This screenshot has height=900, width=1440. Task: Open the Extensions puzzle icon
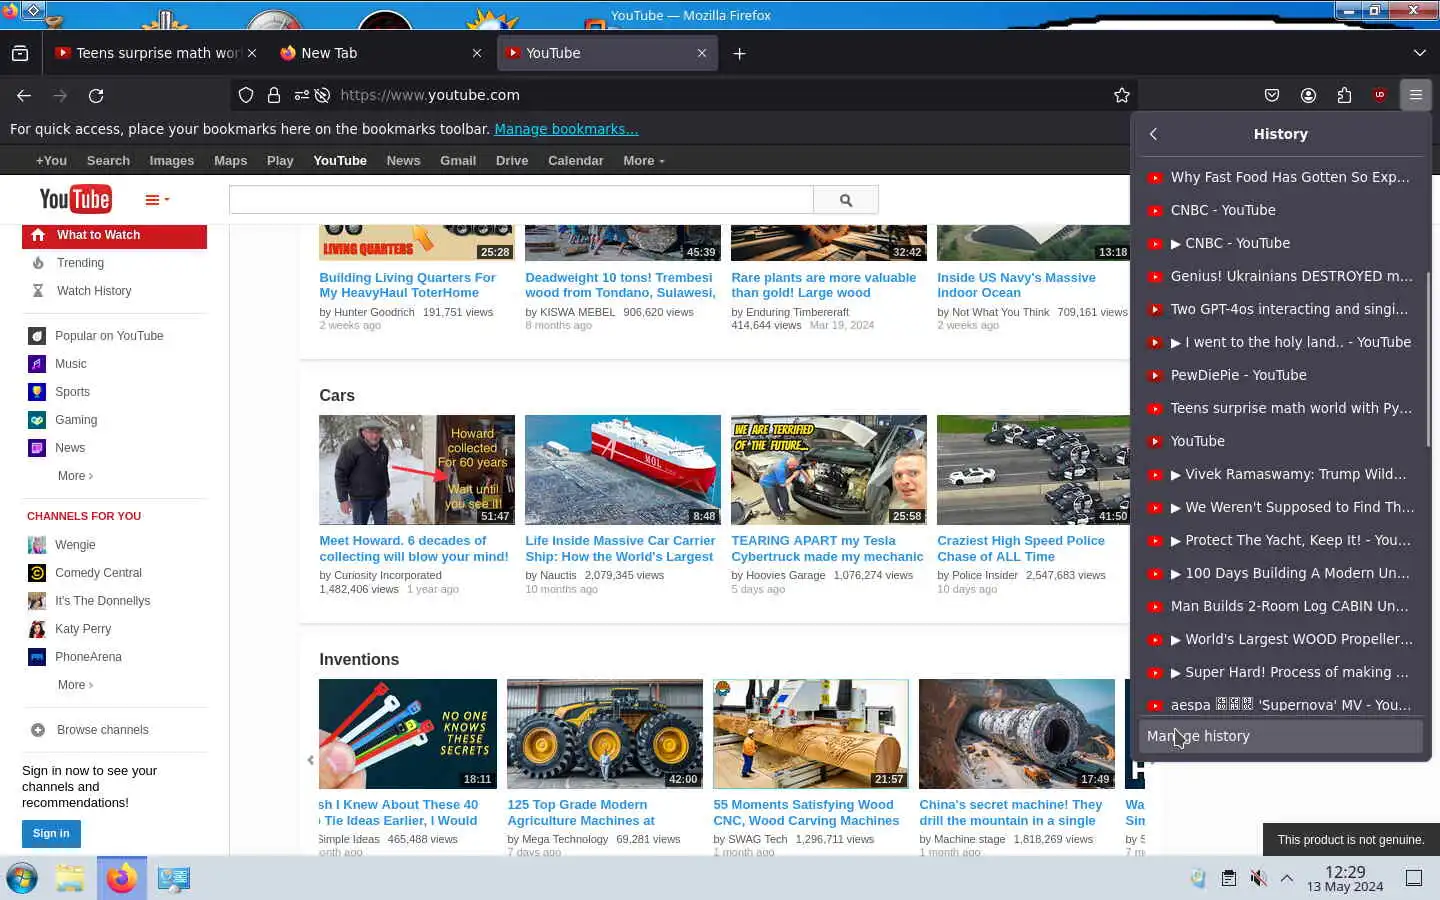pos(1344,95)
